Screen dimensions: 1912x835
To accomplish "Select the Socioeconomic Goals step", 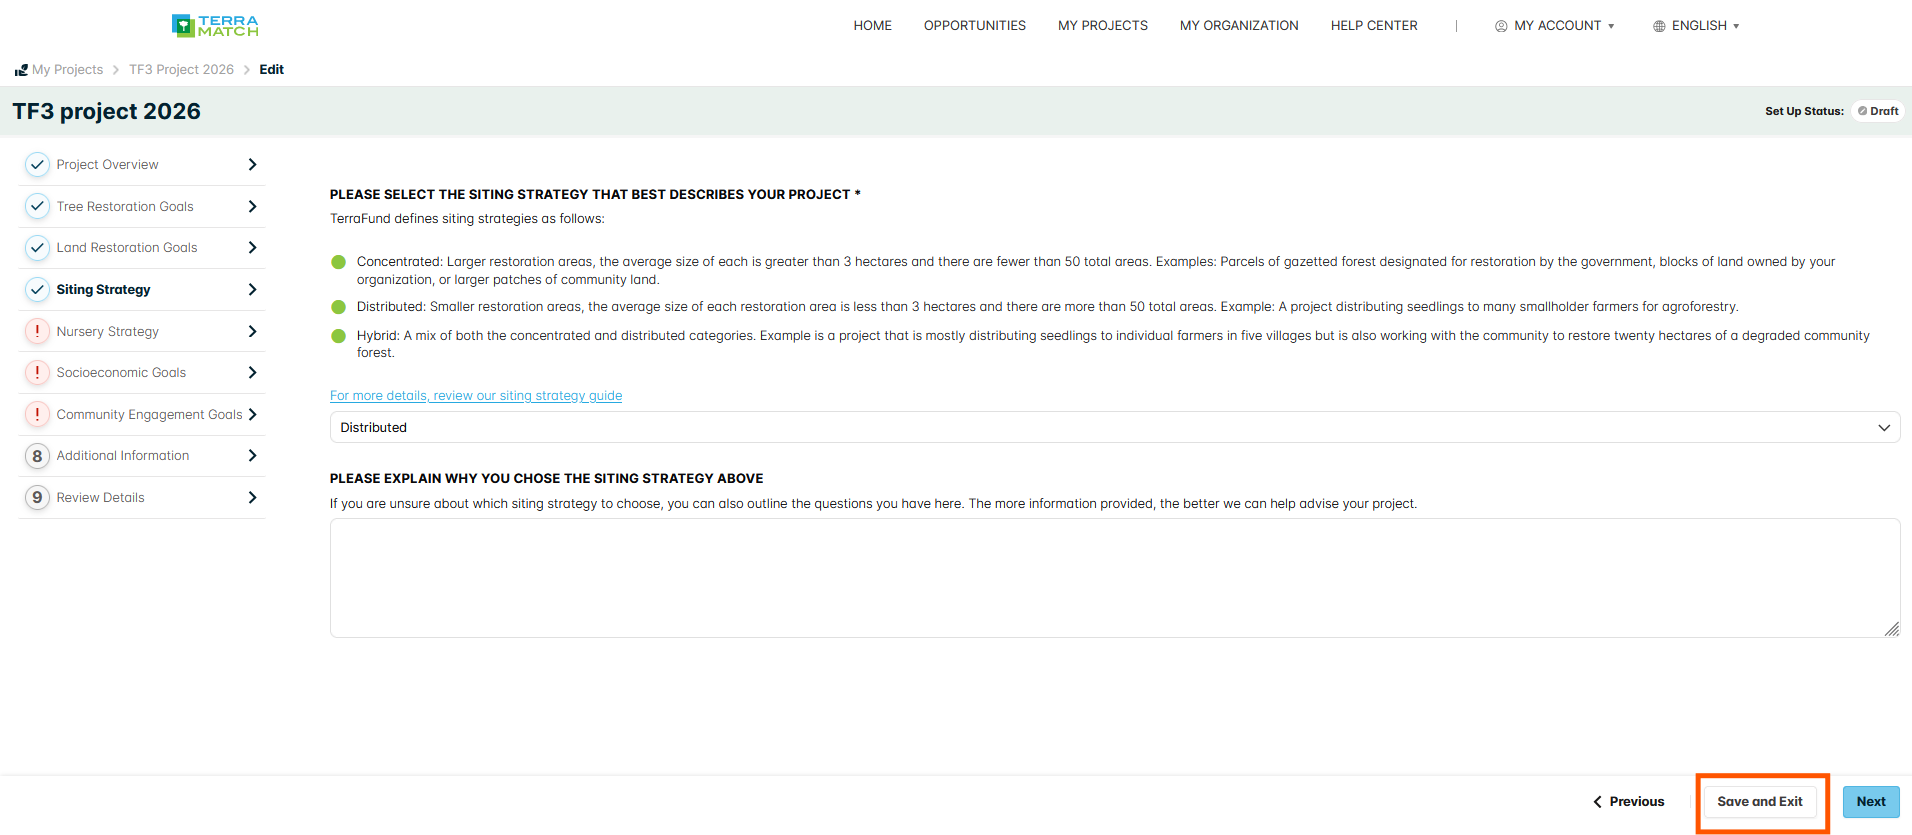I will point(121,372).
